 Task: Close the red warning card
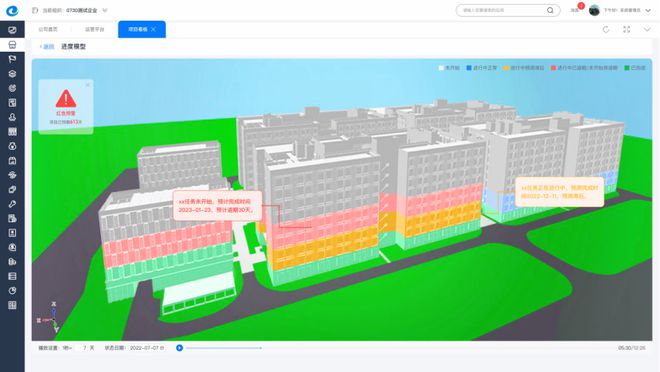pos(88,85)
